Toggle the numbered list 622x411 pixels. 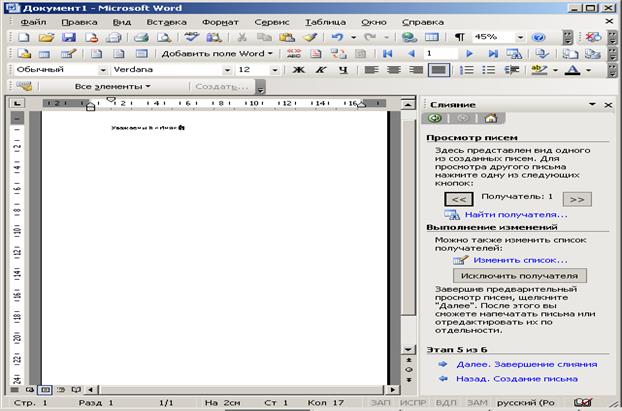466,70
